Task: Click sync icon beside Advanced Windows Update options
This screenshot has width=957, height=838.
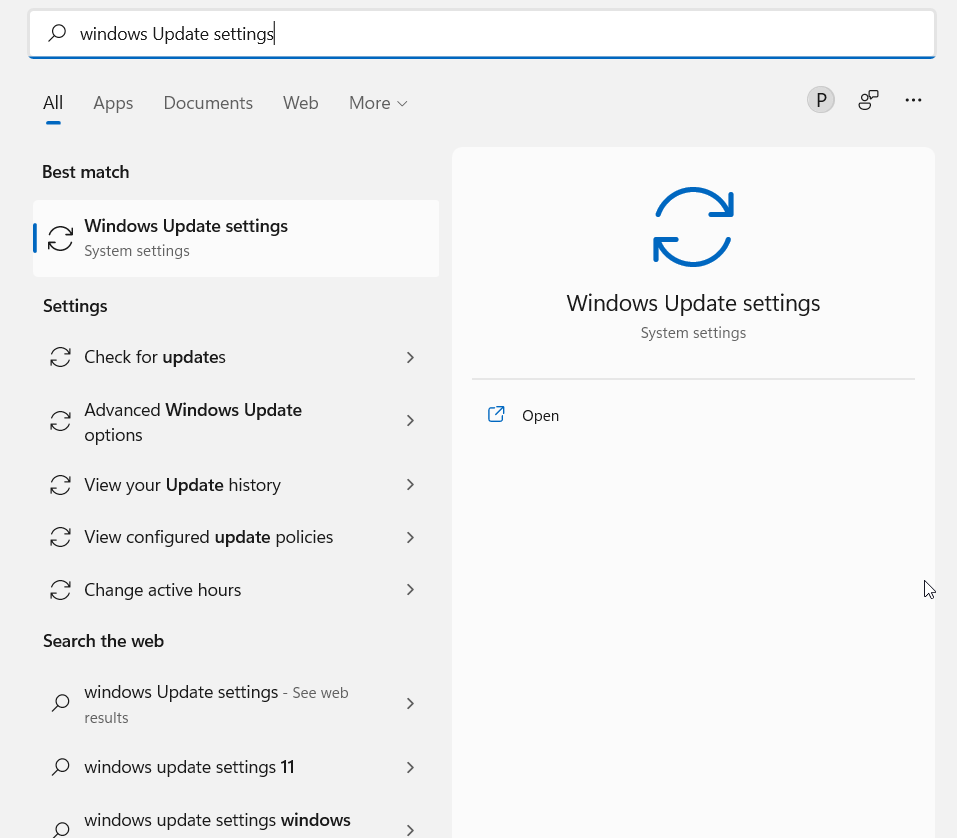Action: coord(60,421)
